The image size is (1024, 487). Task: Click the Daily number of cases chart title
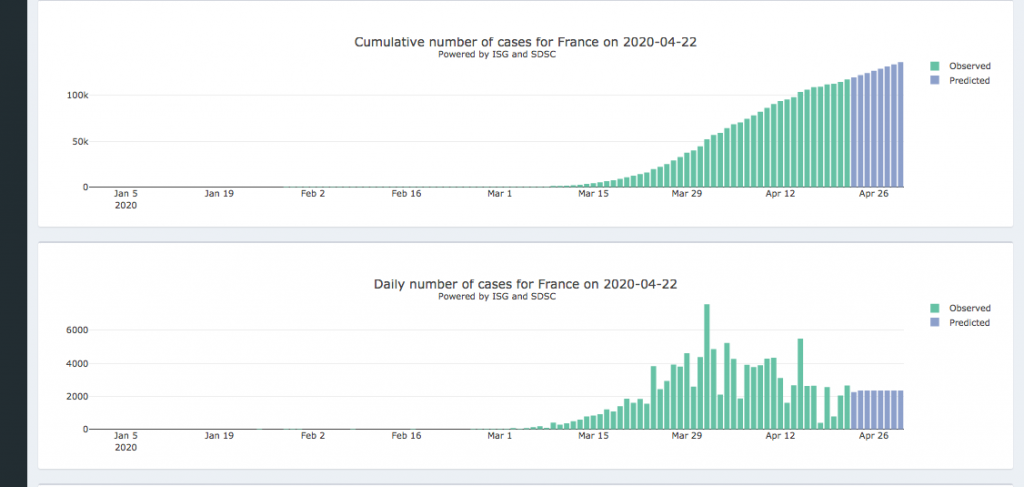click(x=526, y=284)
